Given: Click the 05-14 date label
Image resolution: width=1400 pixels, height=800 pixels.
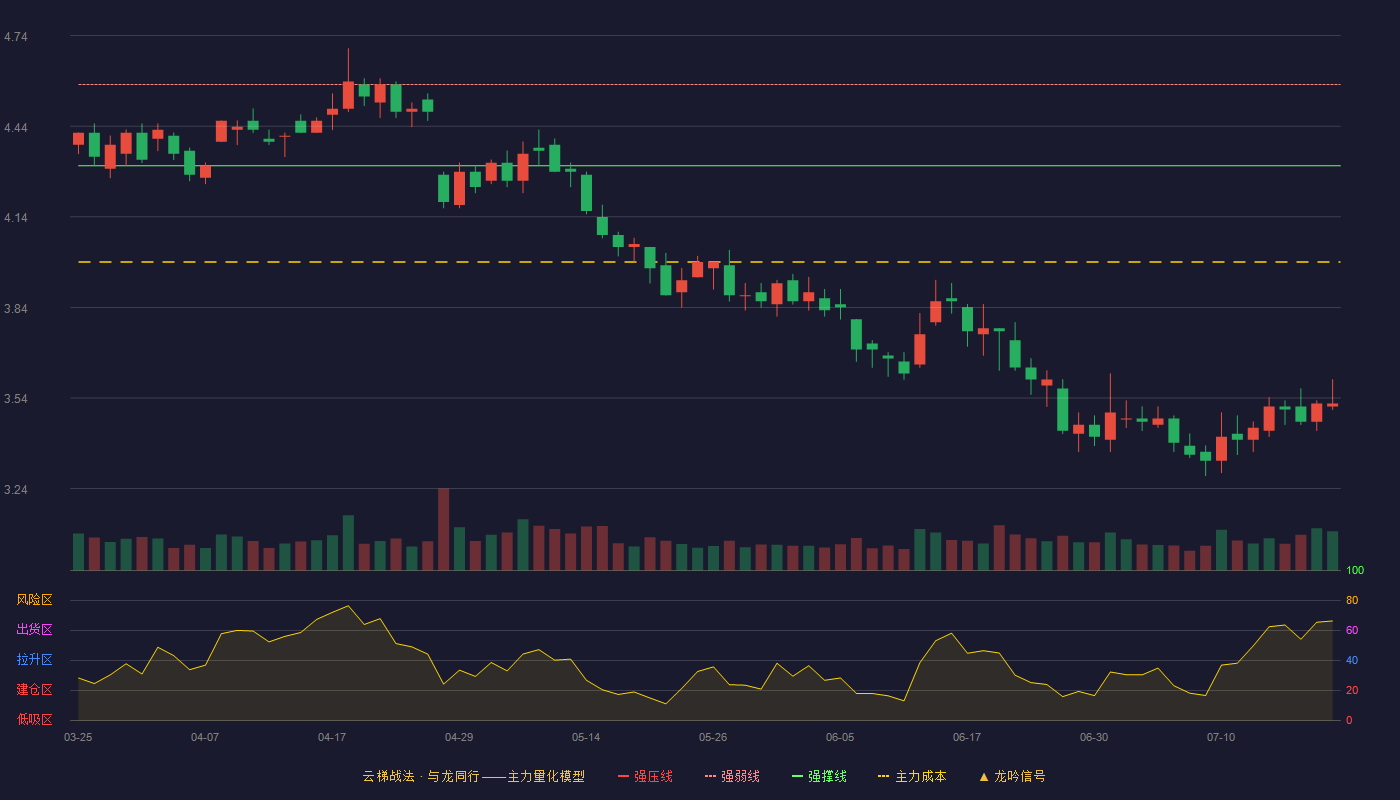Looking at the screenshot, I should pos(586,737).
